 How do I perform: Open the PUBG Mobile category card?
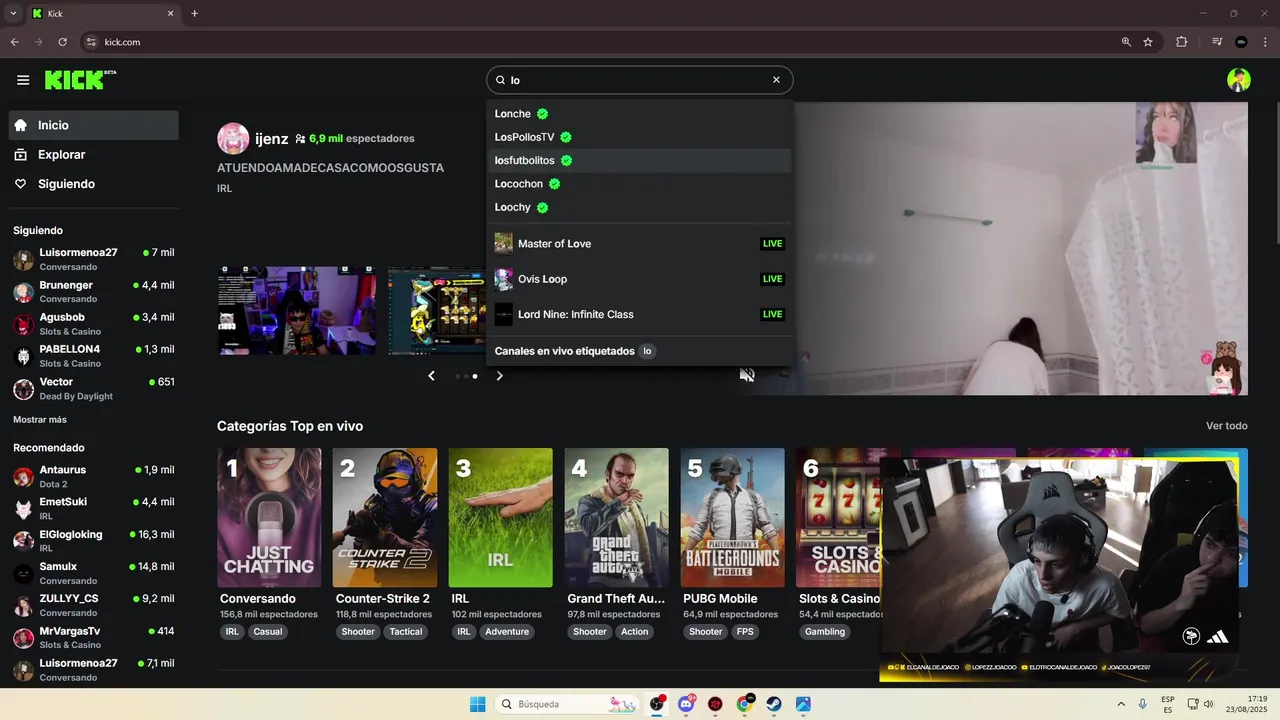[733, 517]
